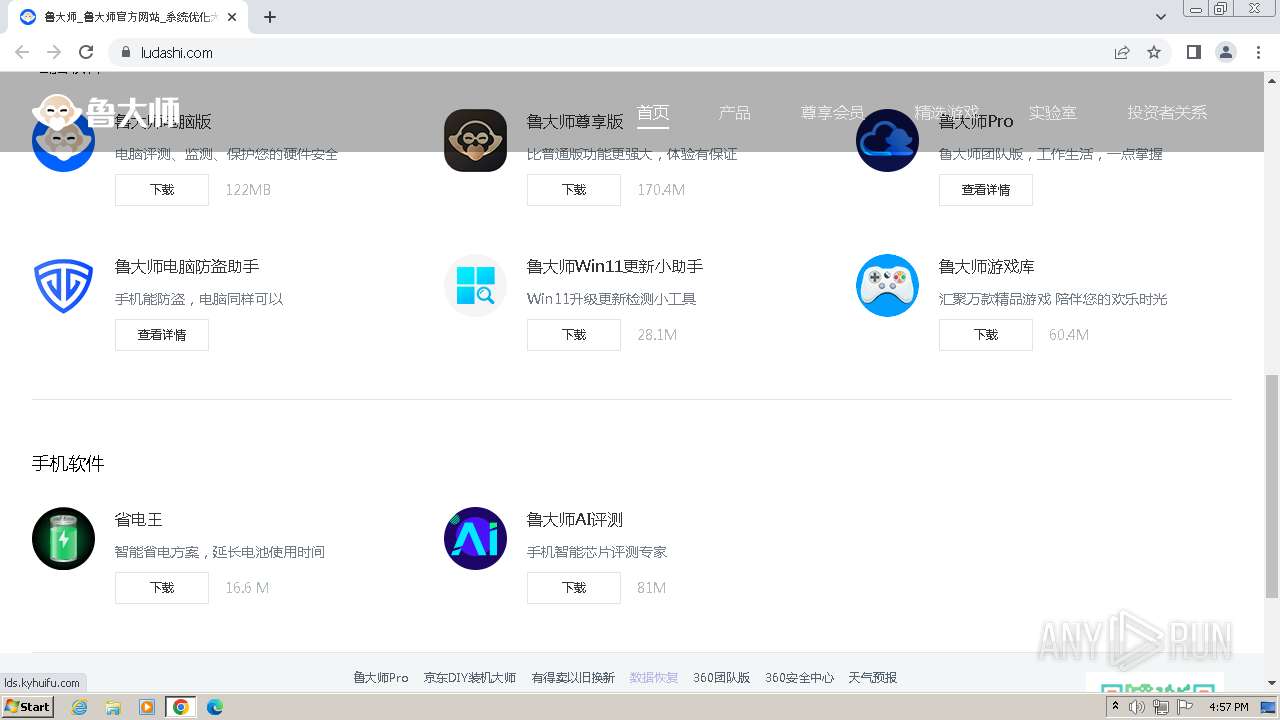1280x720 pixels.
Task: Click the 鲁大师尊享版 monkey icon
Action: point(475,141)
